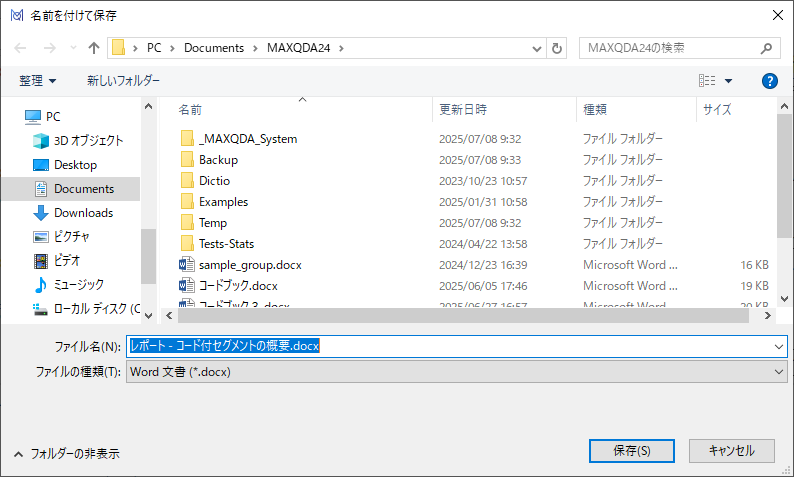Click the キャンセル button
Image resolution: width=794 pixels, height=477 pixels.
click(x=732, y=451)
